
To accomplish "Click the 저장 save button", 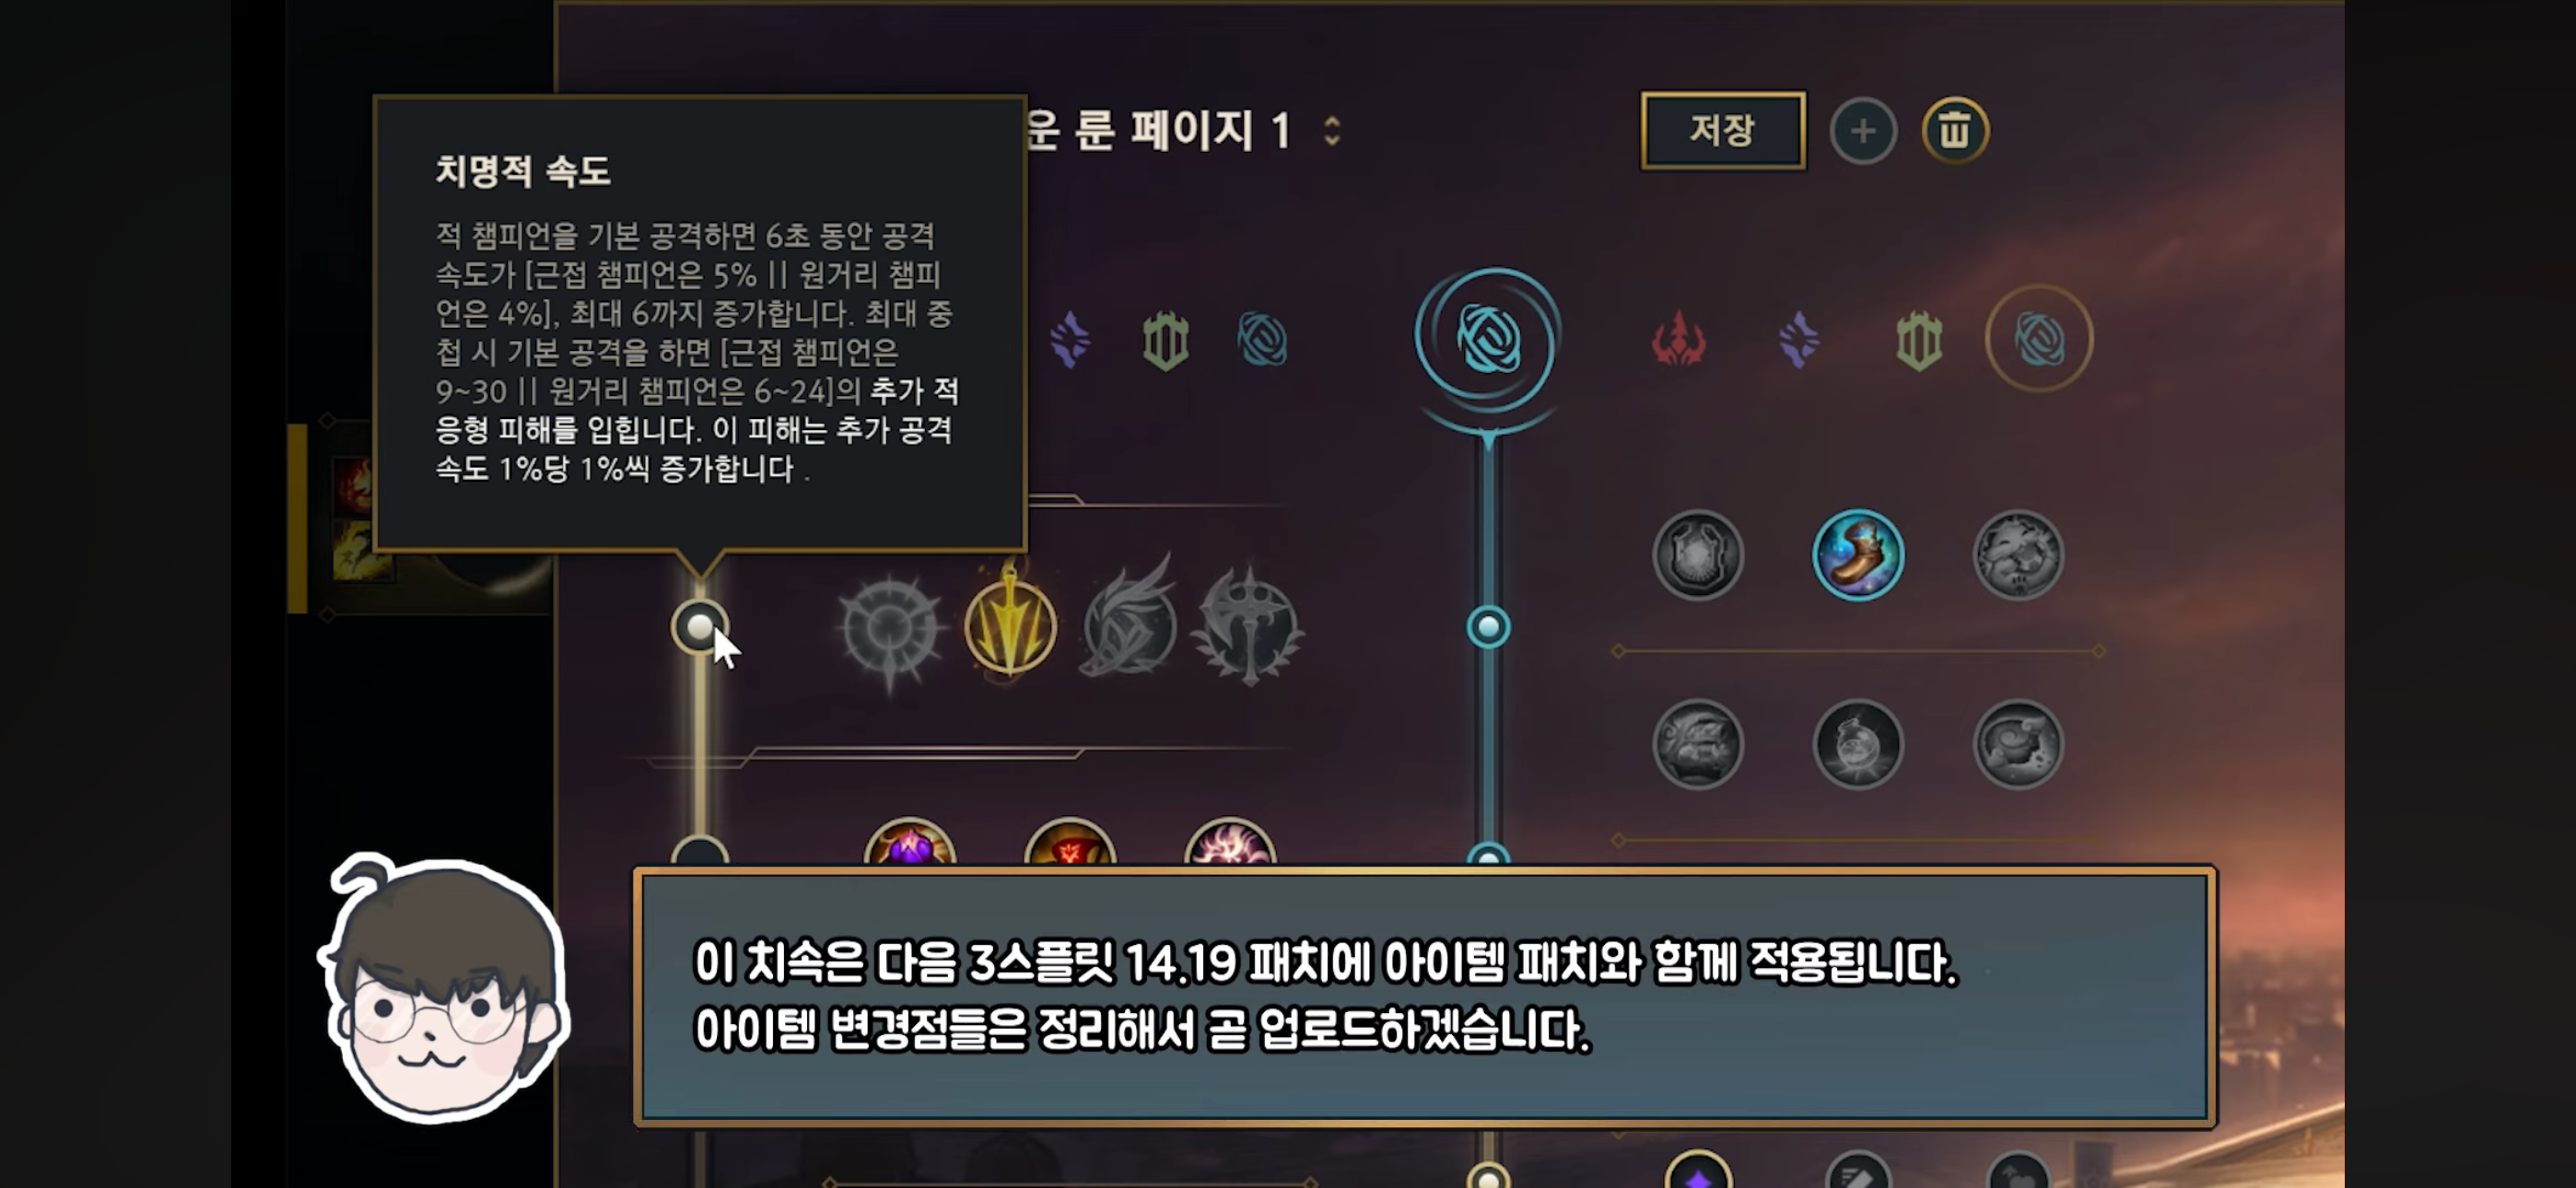I will pos(1722,130).
